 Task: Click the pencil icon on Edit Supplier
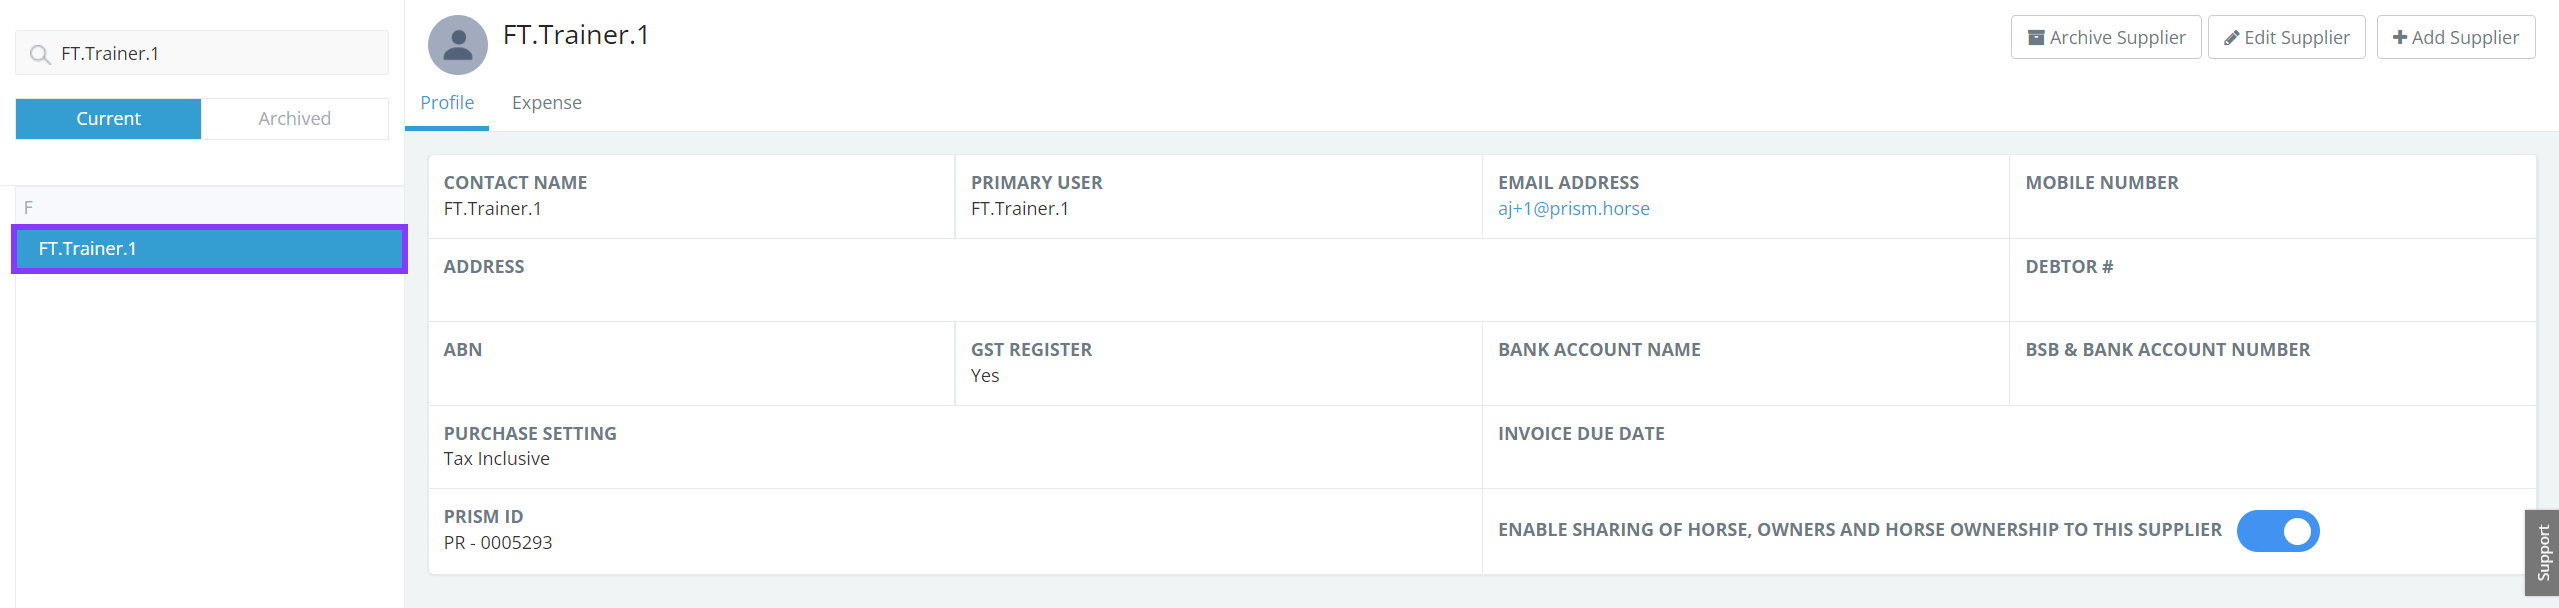(2231, 38)
